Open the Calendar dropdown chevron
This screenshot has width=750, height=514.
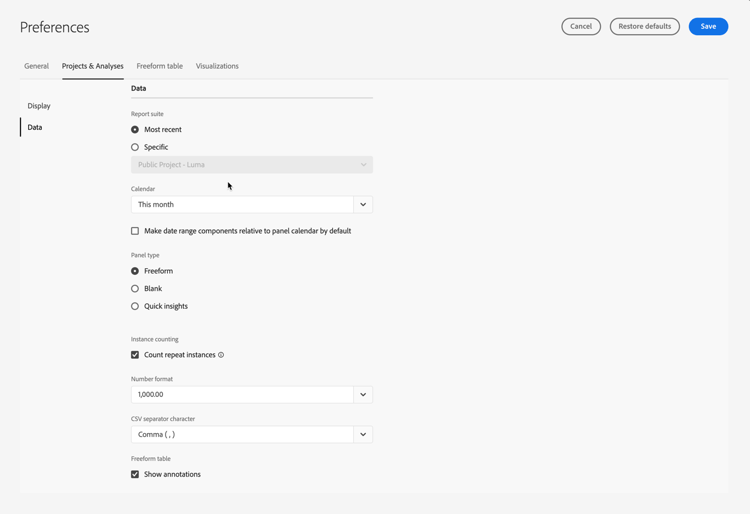[363, 204]
